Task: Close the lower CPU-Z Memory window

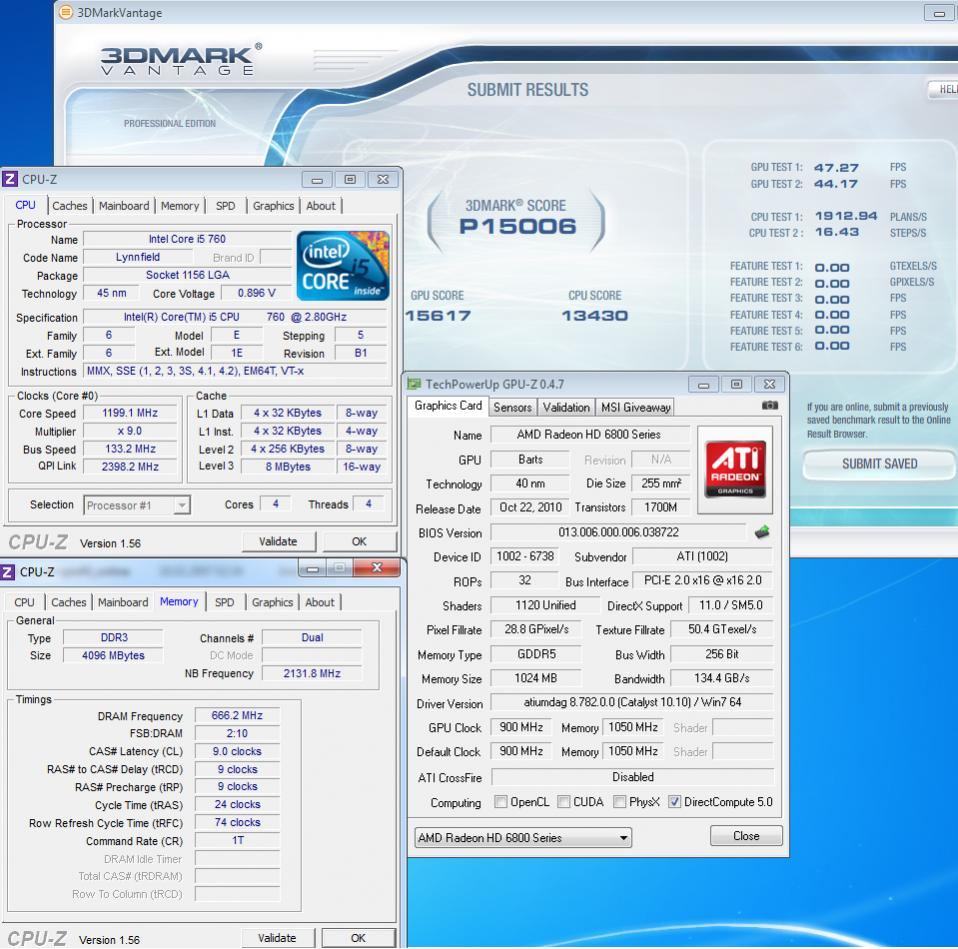Action: tap(376, 568)
